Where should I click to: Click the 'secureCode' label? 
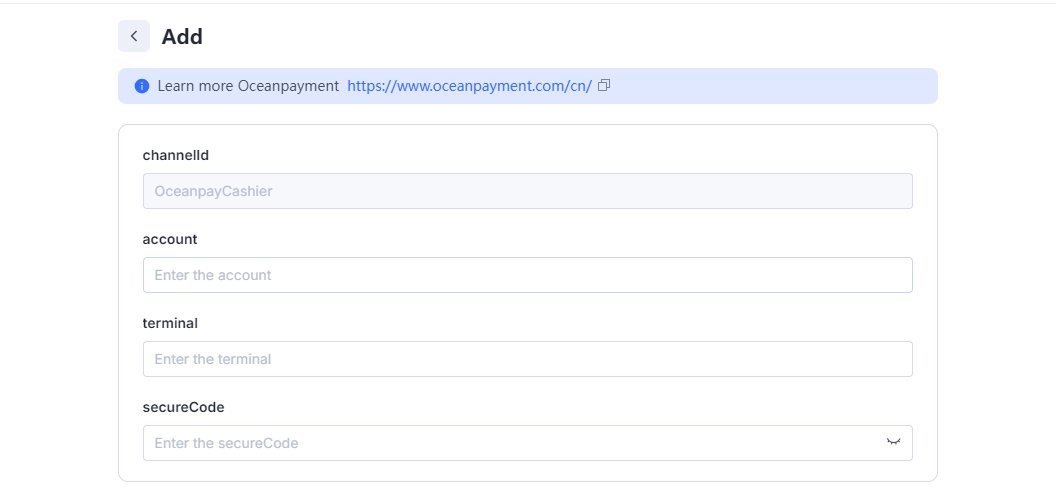tap(183, 407)
